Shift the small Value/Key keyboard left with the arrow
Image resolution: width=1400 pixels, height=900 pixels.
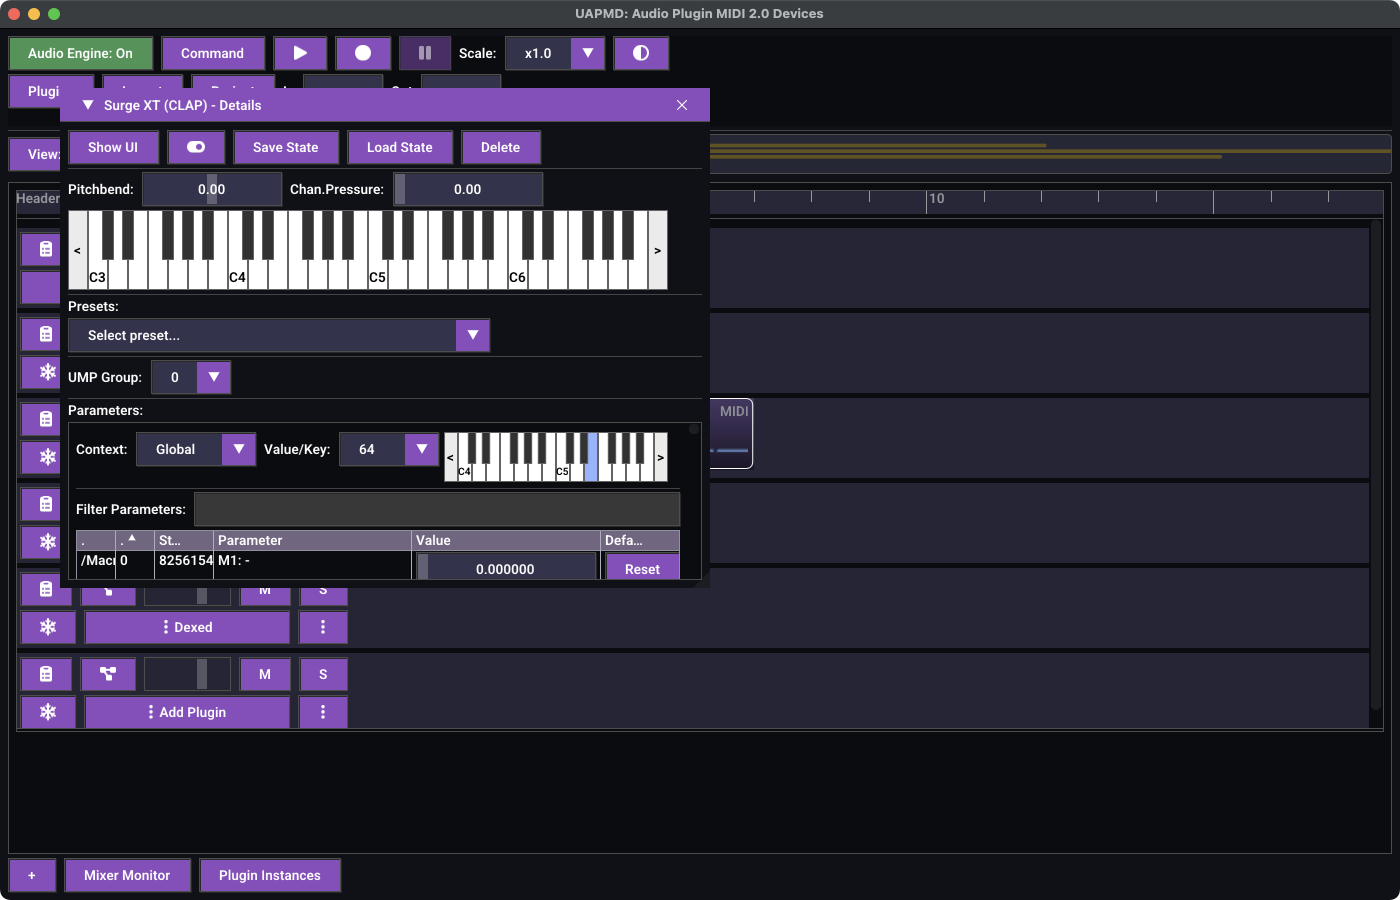point(450,457)
